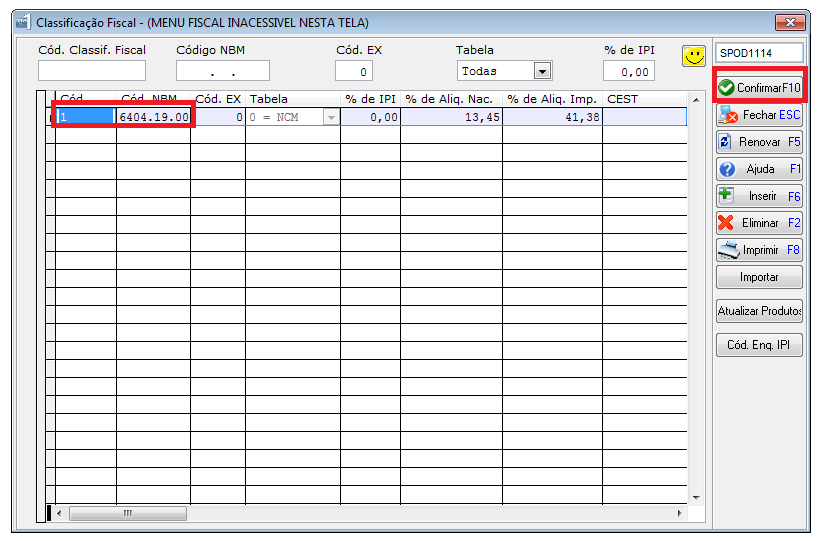Click the % de Aliq. Imp. value 41,38
The height and width of the screenshot is (541, 818).
pos(552,117)
